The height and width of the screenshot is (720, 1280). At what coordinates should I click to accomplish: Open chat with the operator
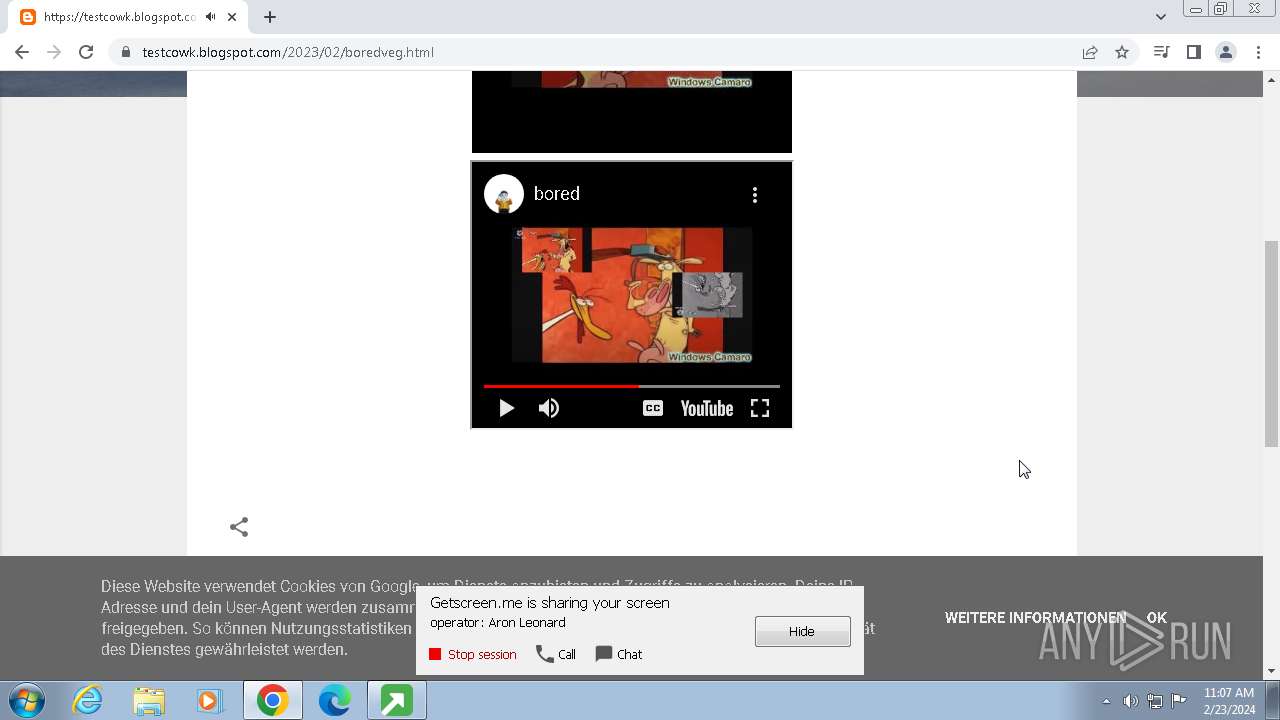(619, 654)
